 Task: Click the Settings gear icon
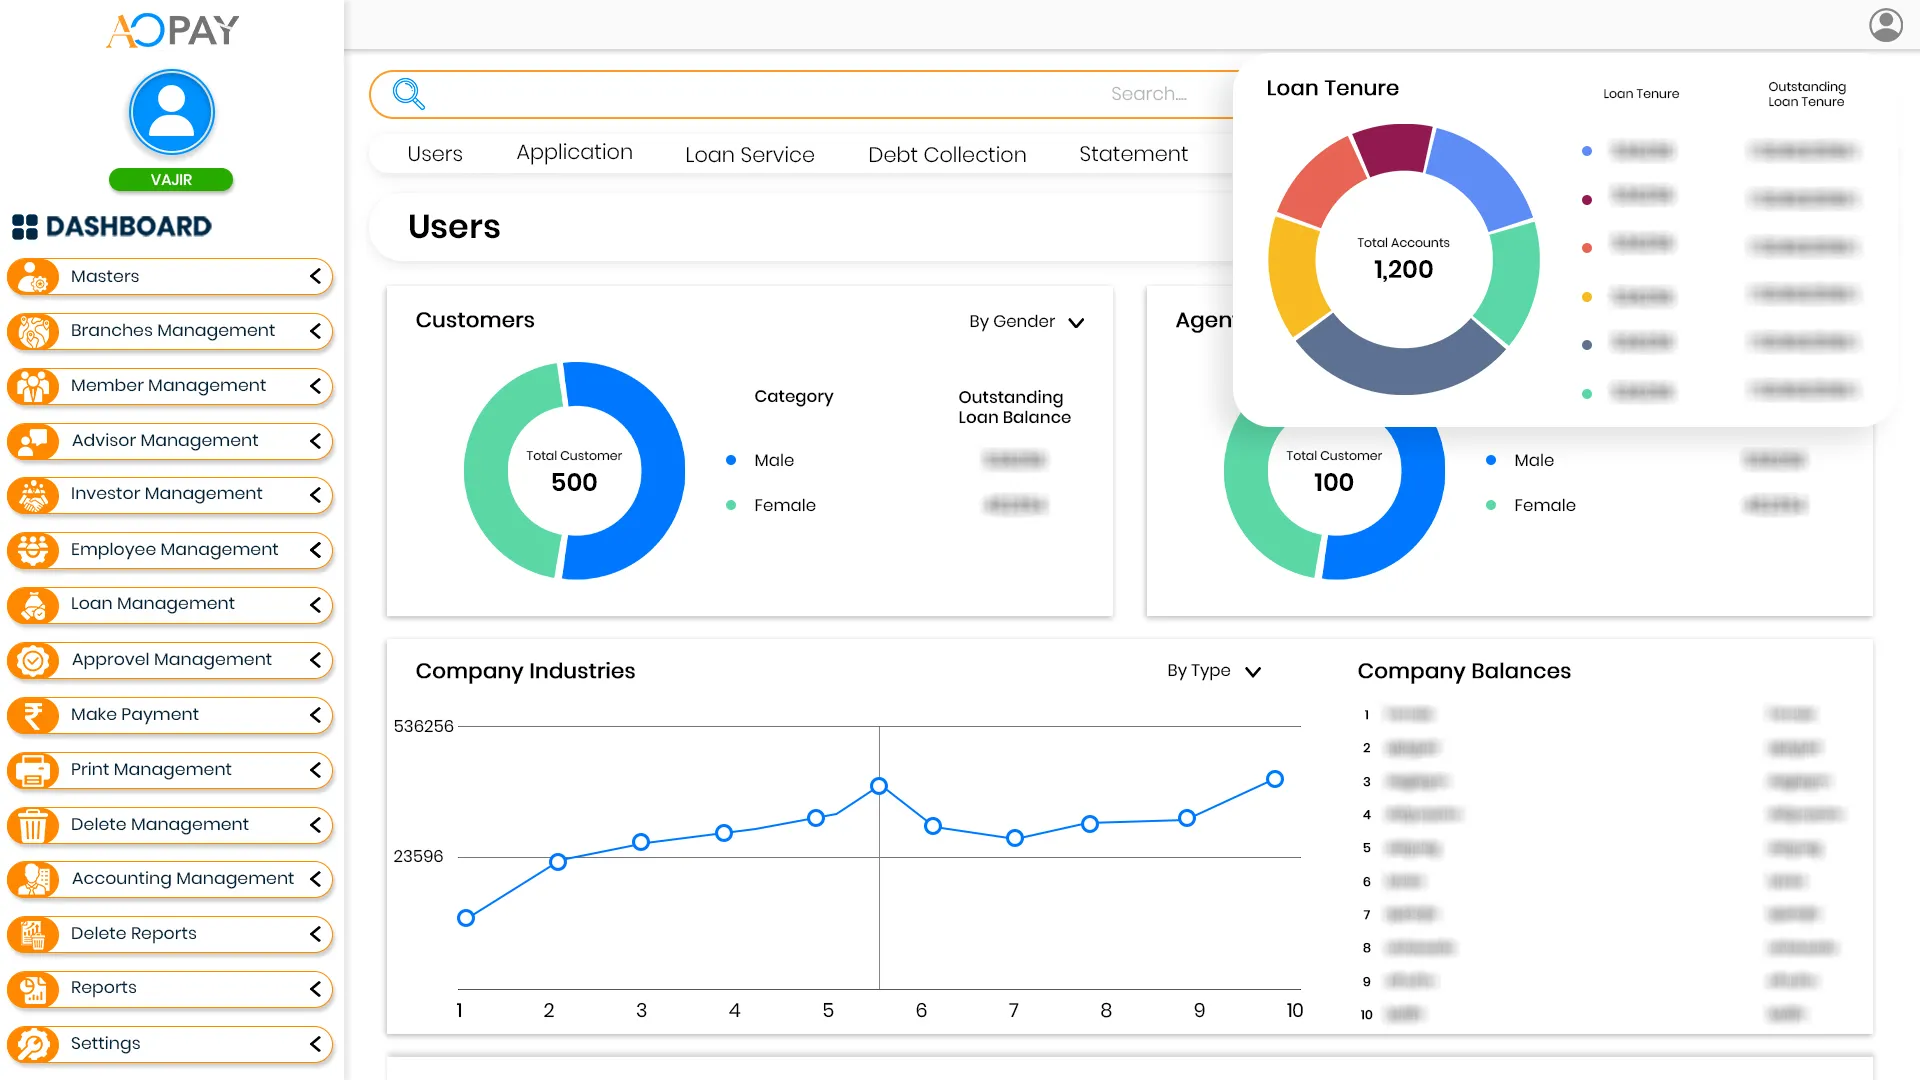[x=35, y=1044]
